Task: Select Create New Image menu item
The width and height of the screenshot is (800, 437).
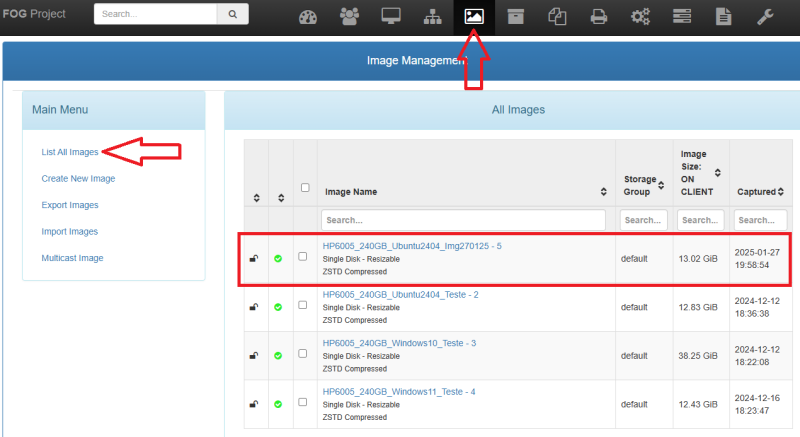Action: 78,178
